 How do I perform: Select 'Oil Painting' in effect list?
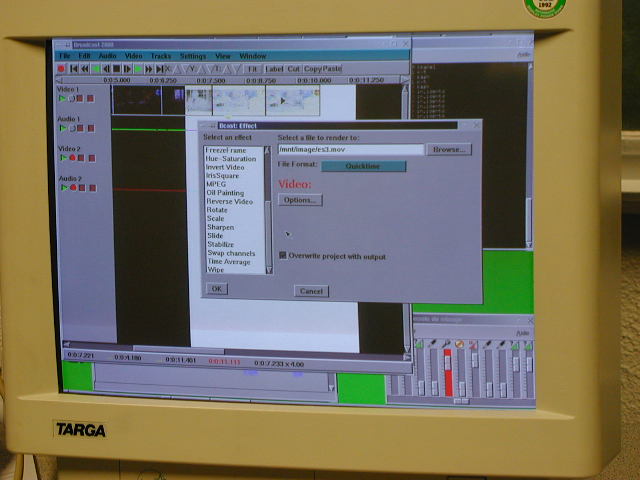tap(225, 193)
